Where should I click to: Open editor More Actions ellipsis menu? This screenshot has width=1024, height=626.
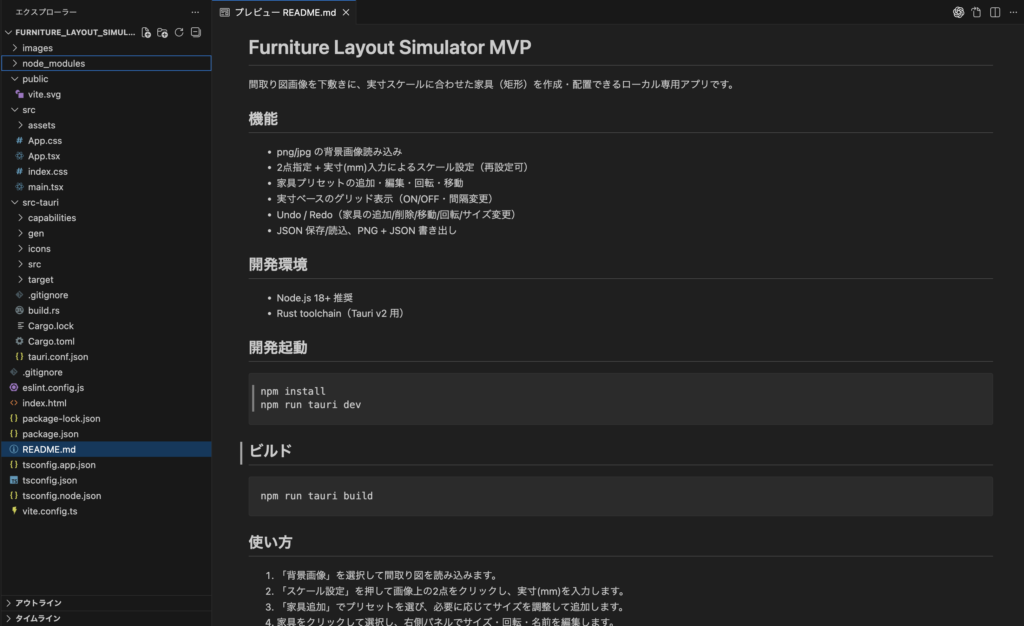point(1013,12)
